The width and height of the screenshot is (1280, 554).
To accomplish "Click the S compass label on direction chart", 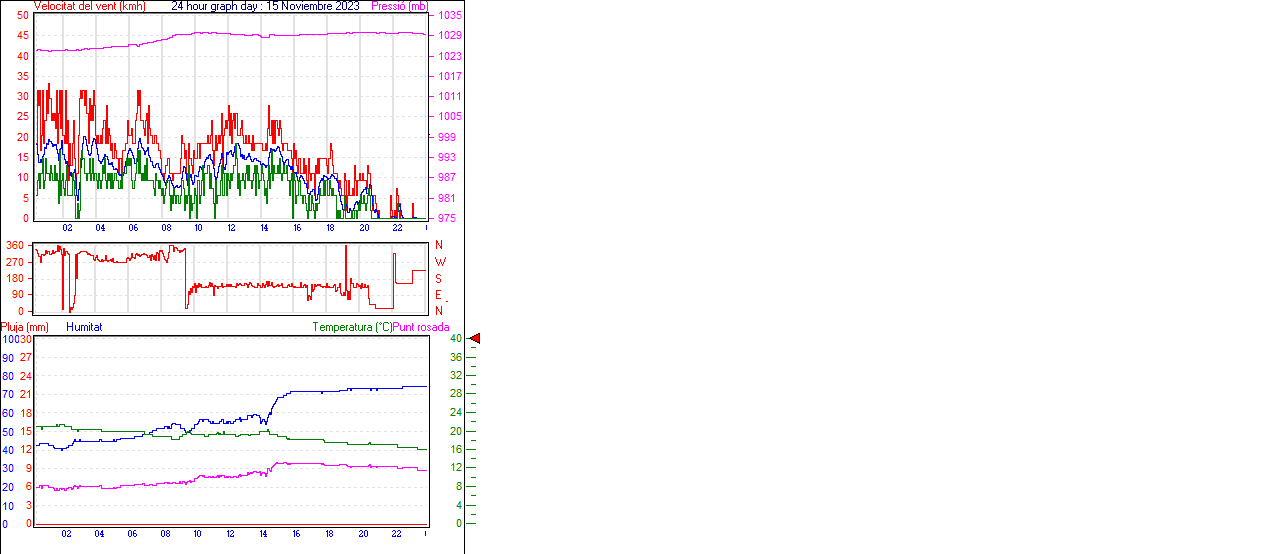I will [439, 279].
